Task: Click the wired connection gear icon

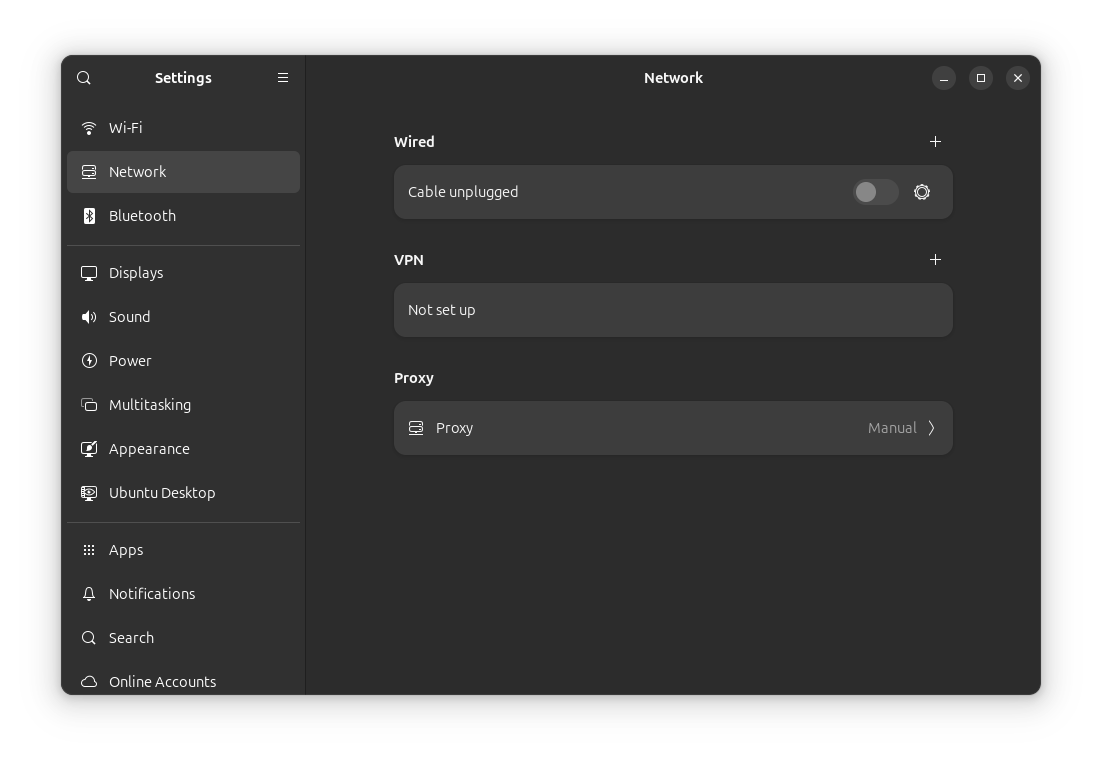Action: pyautogui.click(x=922, y=192)
